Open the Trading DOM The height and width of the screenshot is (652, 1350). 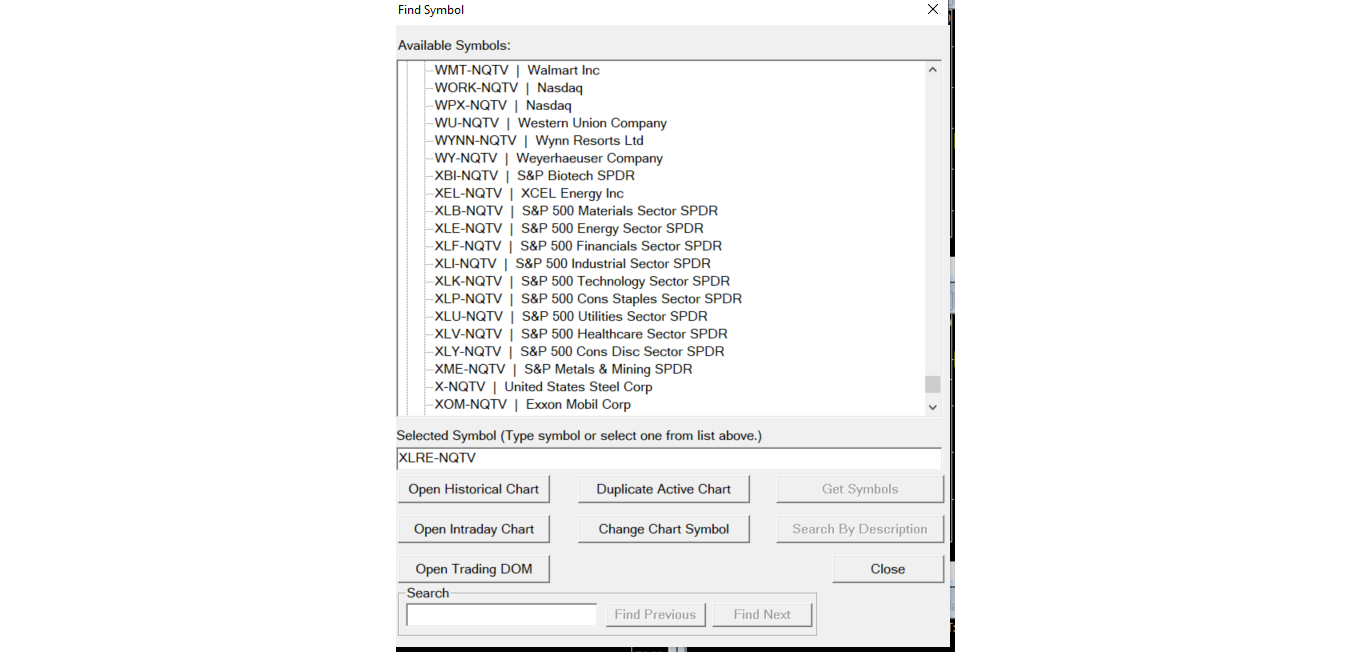point(473,569)
